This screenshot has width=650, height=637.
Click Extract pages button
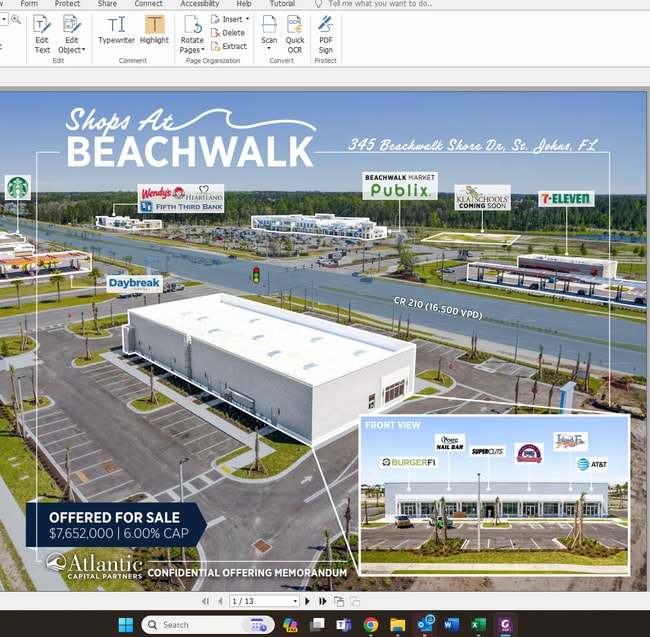(x=229, y=46)
